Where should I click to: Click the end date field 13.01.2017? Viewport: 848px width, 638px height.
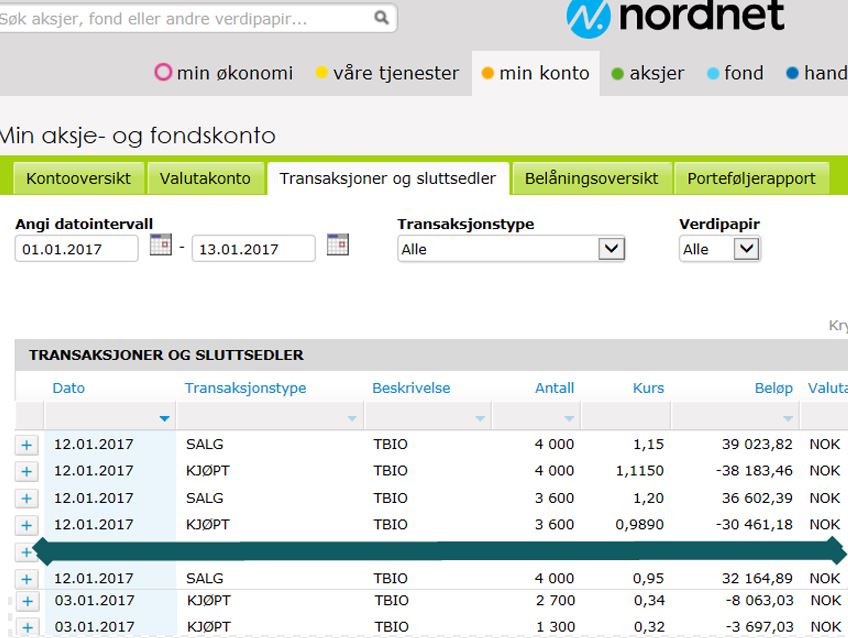[254, 249]
